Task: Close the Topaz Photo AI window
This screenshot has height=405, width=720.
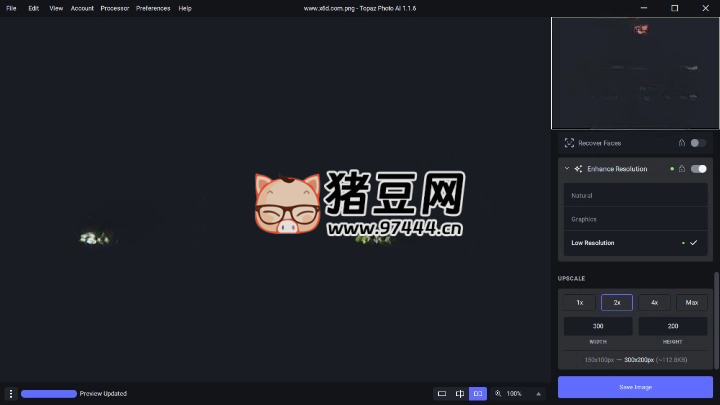Action: pos(705,8)
